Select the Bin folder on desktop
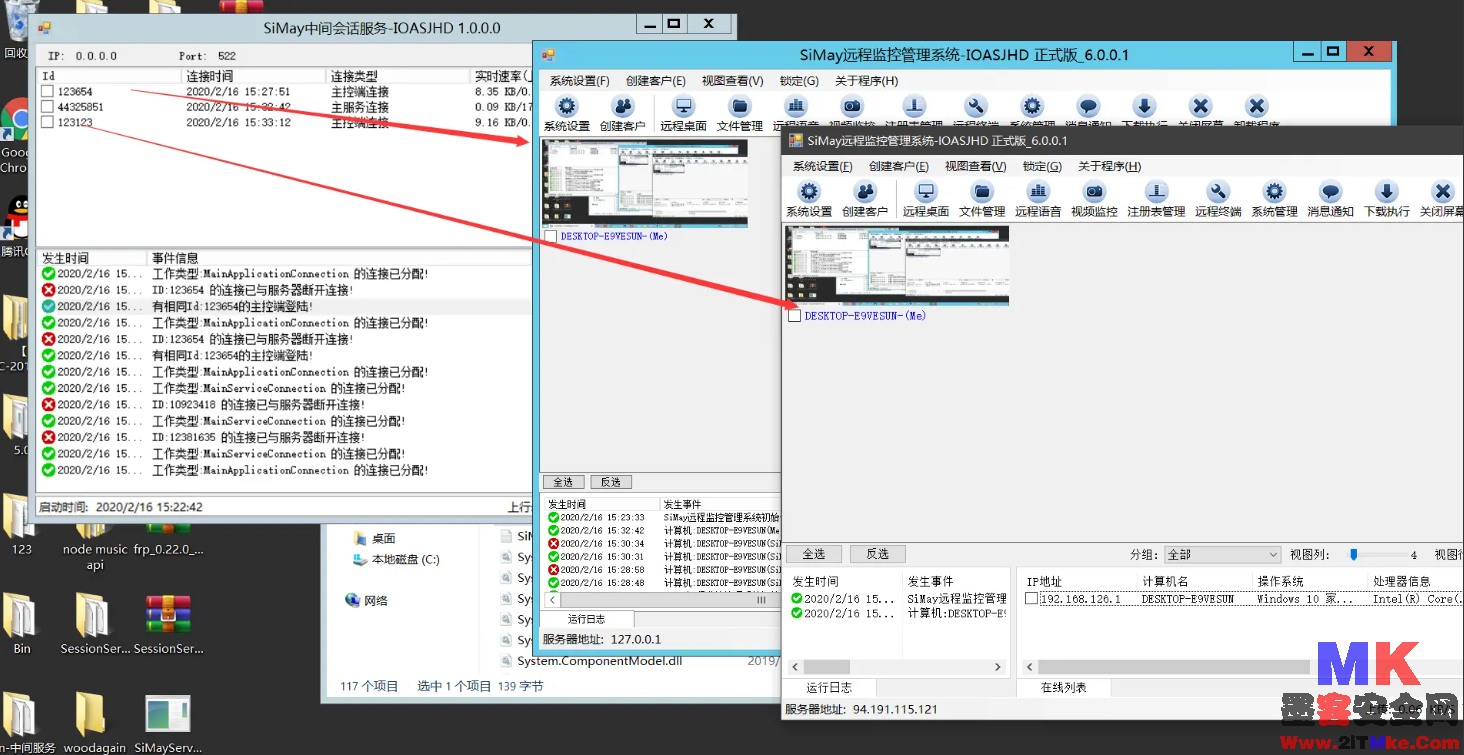Image resolution: width=1464 pixels, height=755 pixels. coord(21,623)
